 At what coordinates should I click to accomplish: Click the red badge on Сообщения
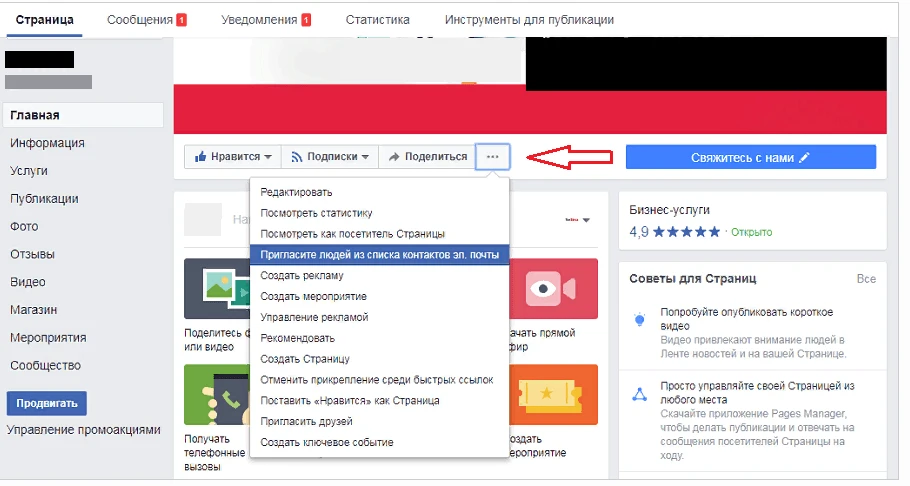[x=182, y=20]
